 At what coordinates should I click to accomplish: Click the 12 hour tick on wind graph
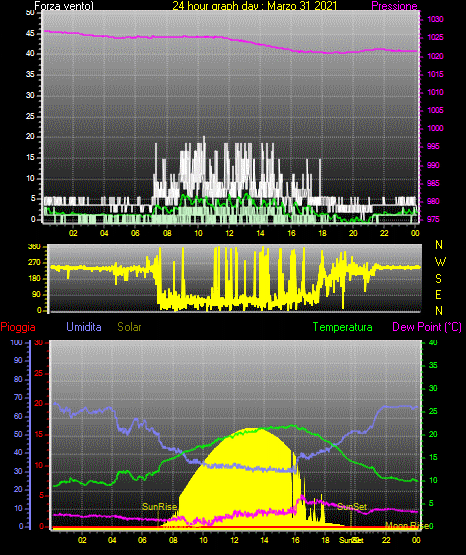point(229,233)
